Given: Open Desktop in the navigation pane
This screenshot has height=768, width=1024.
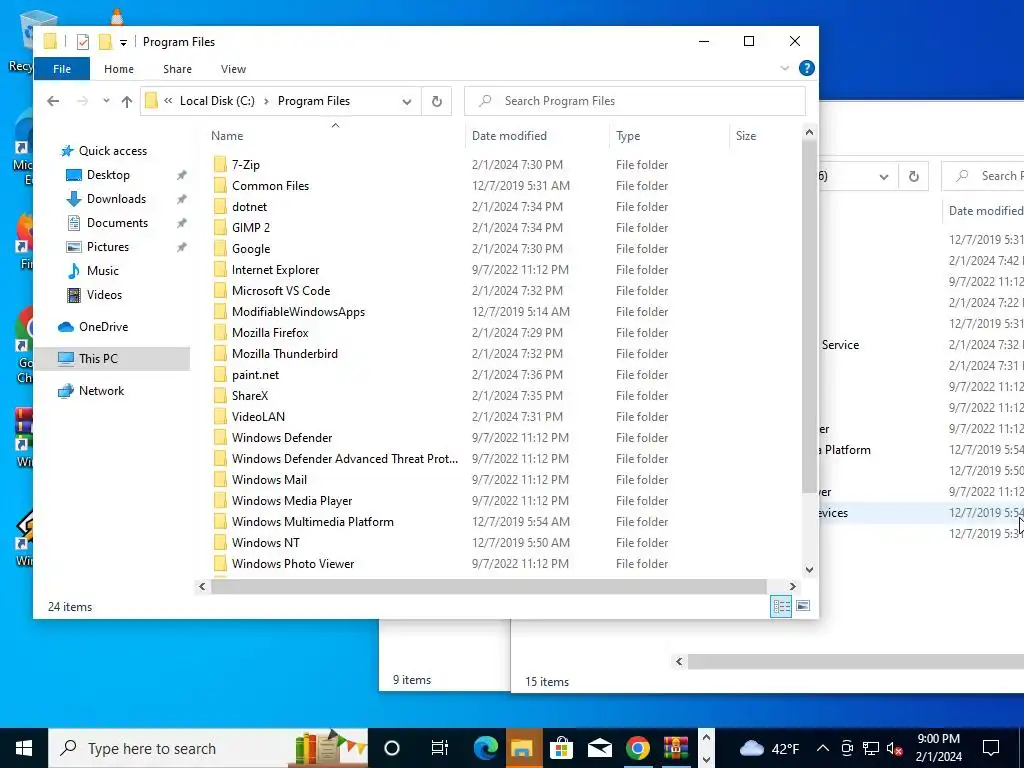Looking at the screenshot, I should (x=108, y=175).
